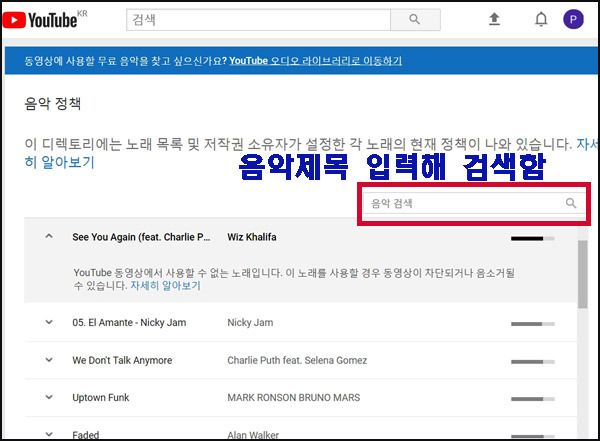Click the Uptown Funk title

pos(101,398)
